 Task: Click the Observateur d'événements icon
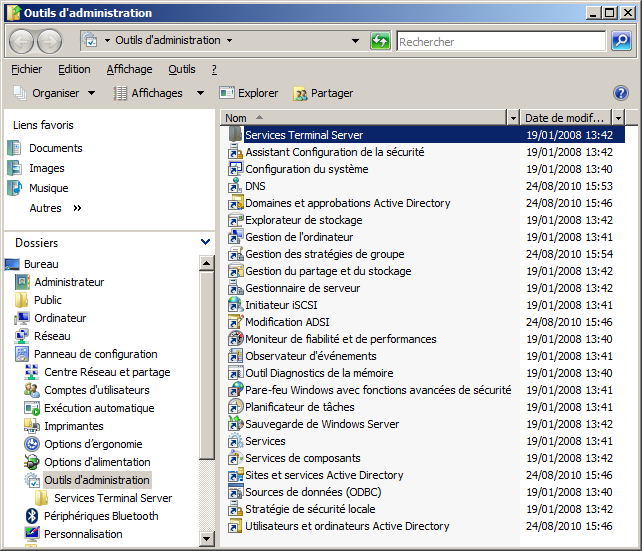pos(235,356)
